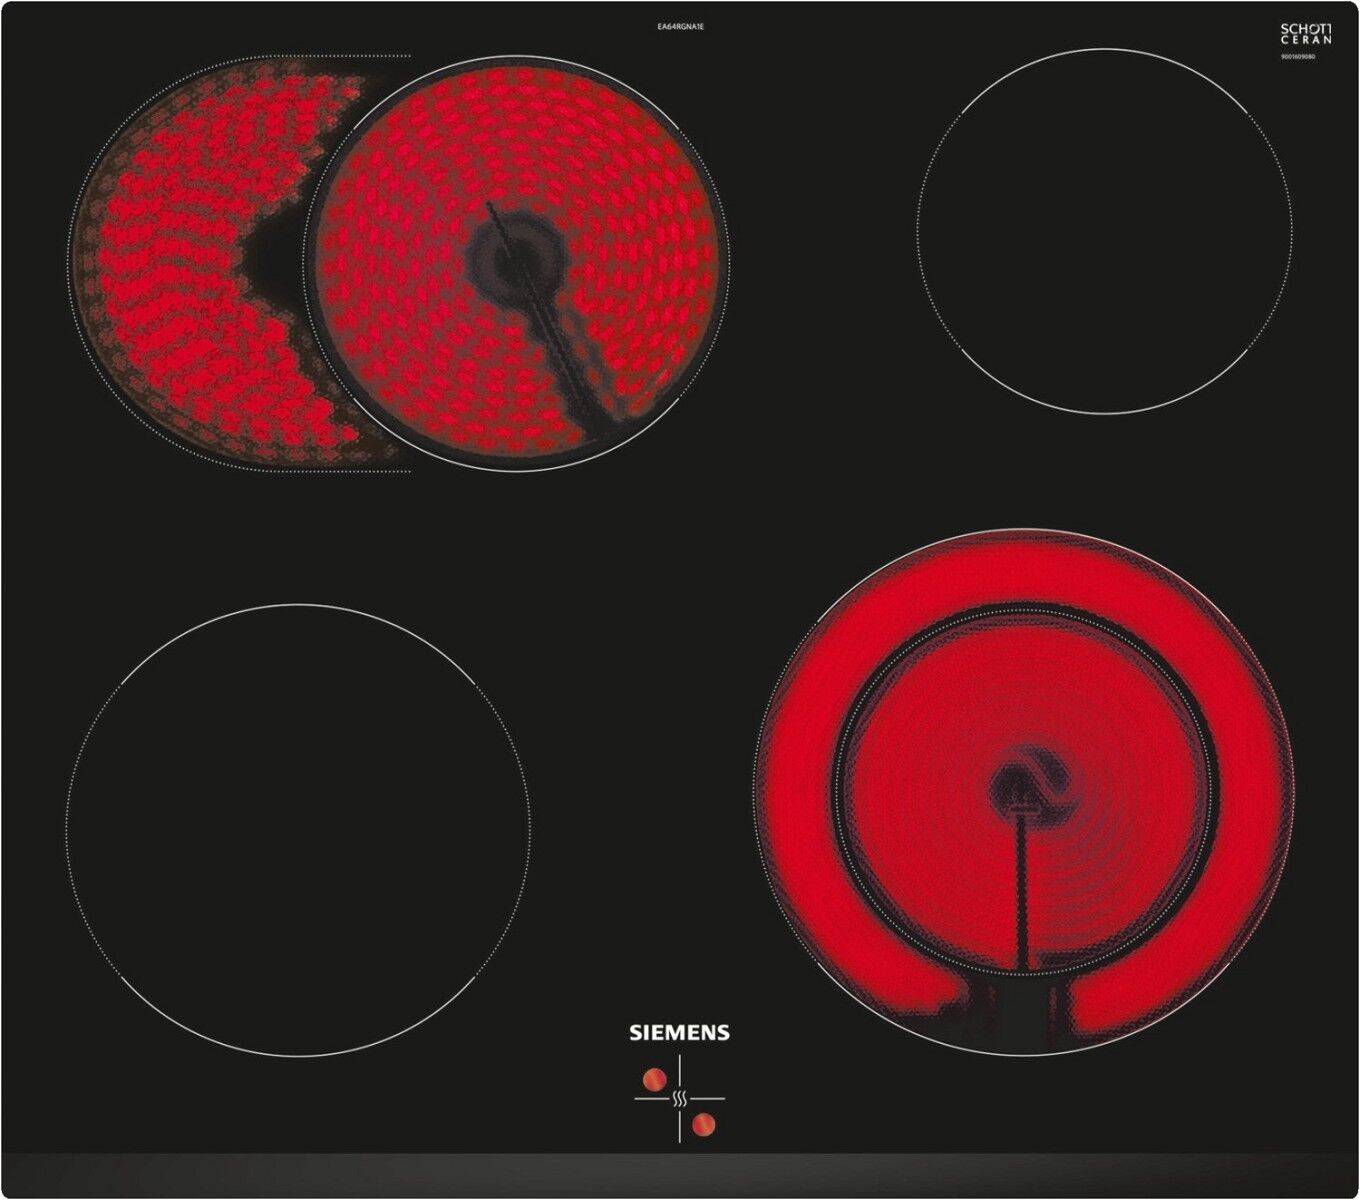Click the 9001609080 number under SCHOTT CERAN
Screen dimensions: 1360x1200
point(1297,58)
